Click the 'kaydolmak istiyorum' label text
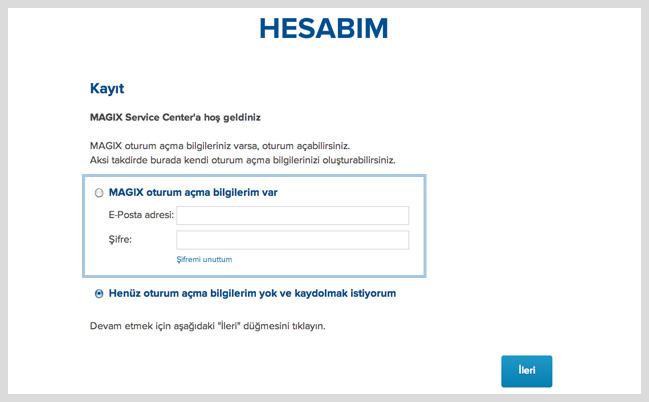Screen dimensions: 649x402 345,294
